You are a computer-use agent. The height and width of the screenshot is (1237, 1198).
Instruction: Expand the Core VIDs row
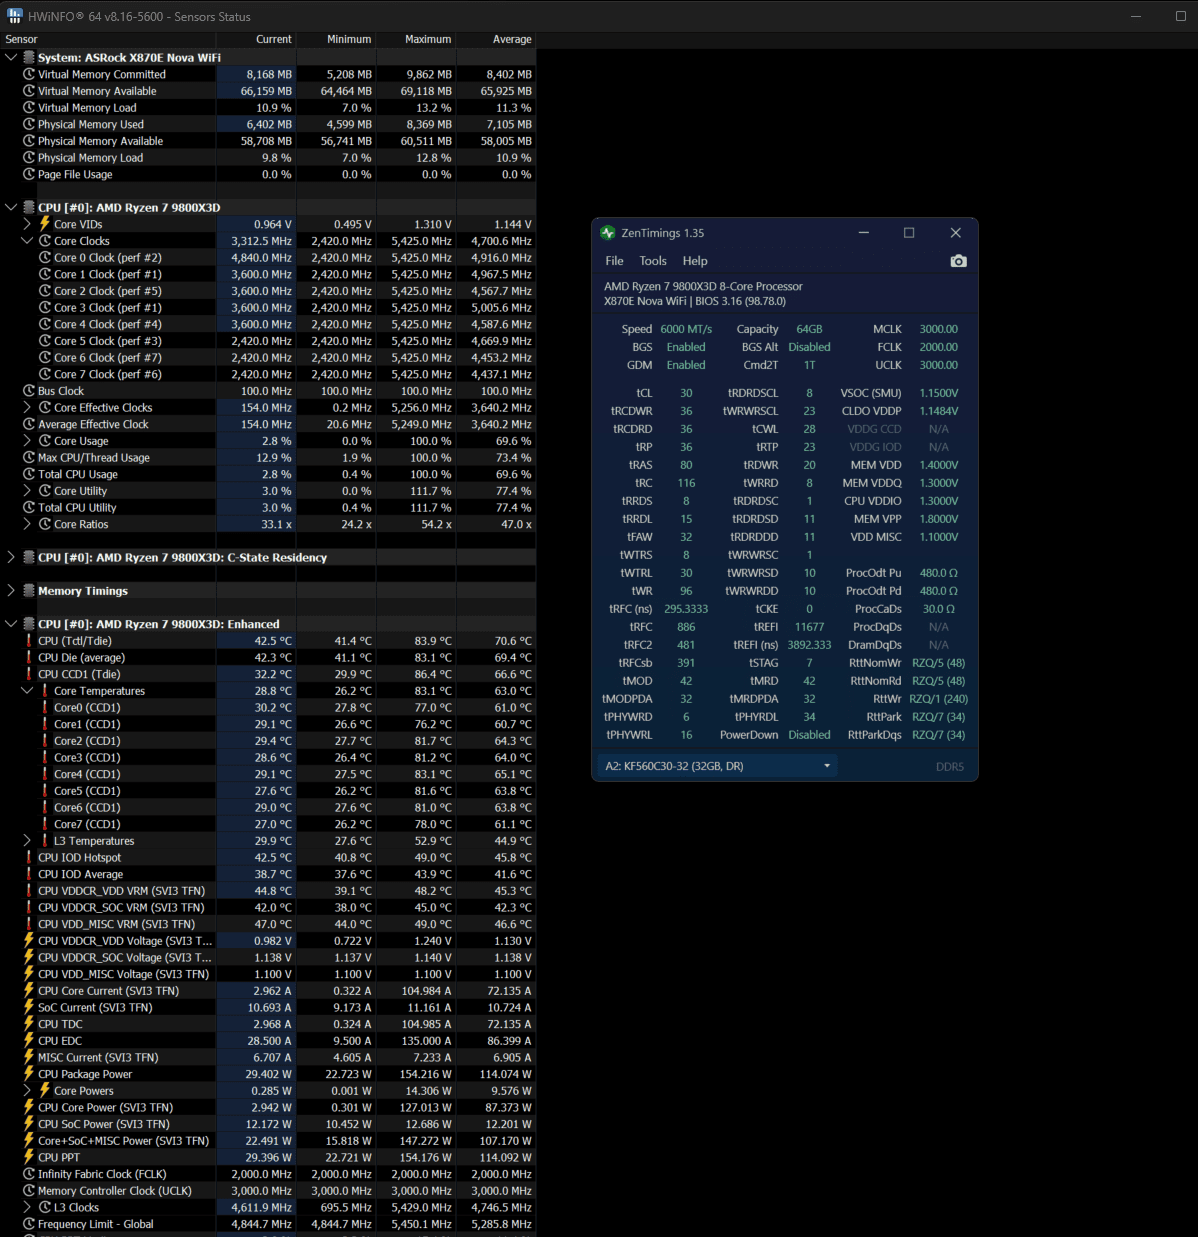click(27, 224)
